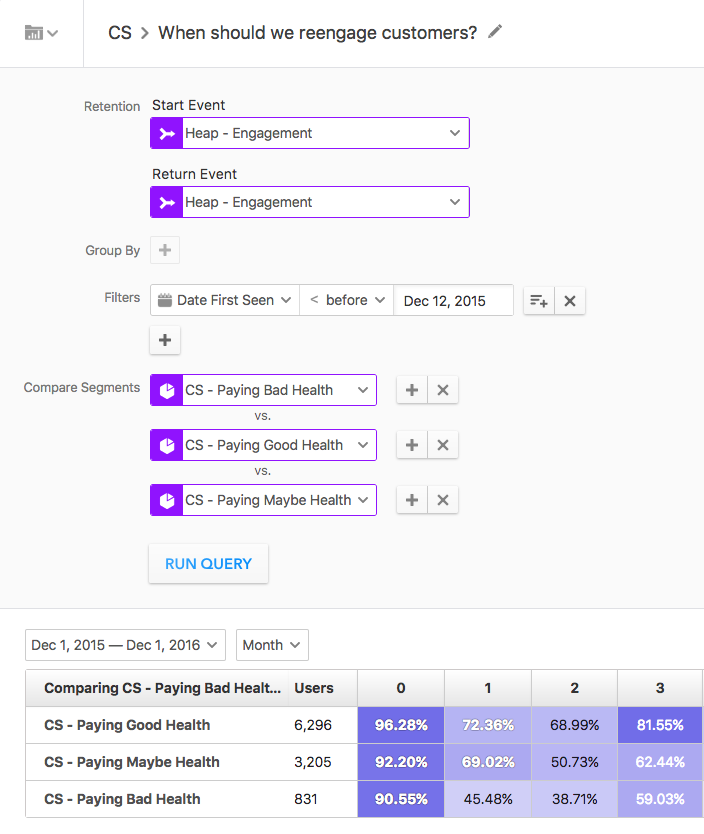Click the 3,205 users count
The image size is (704, 834).
[313, 762]
